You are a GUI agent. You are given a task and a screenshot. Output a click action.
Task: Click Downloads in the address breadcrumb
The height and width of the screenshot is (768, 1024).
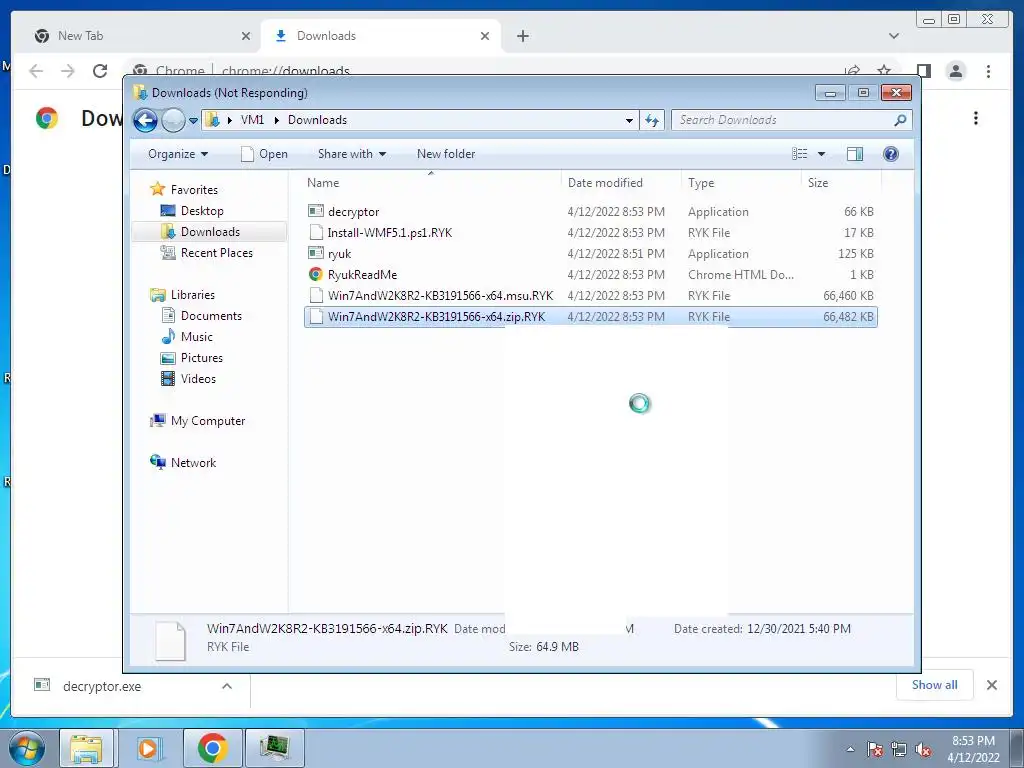pos(317,120)
